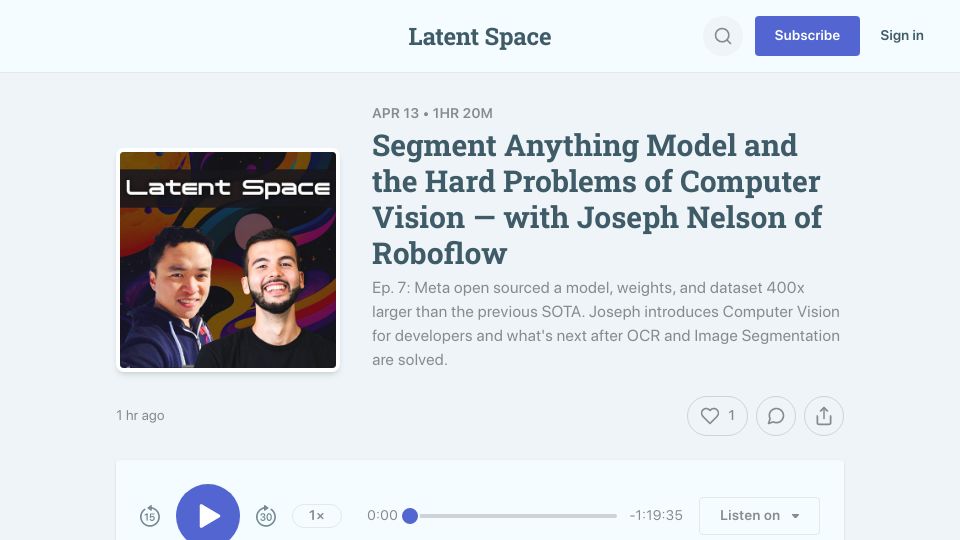Viewport: 960px width, 540px height.
Task: Rewind 15 seconds
Action: point(149,516)
